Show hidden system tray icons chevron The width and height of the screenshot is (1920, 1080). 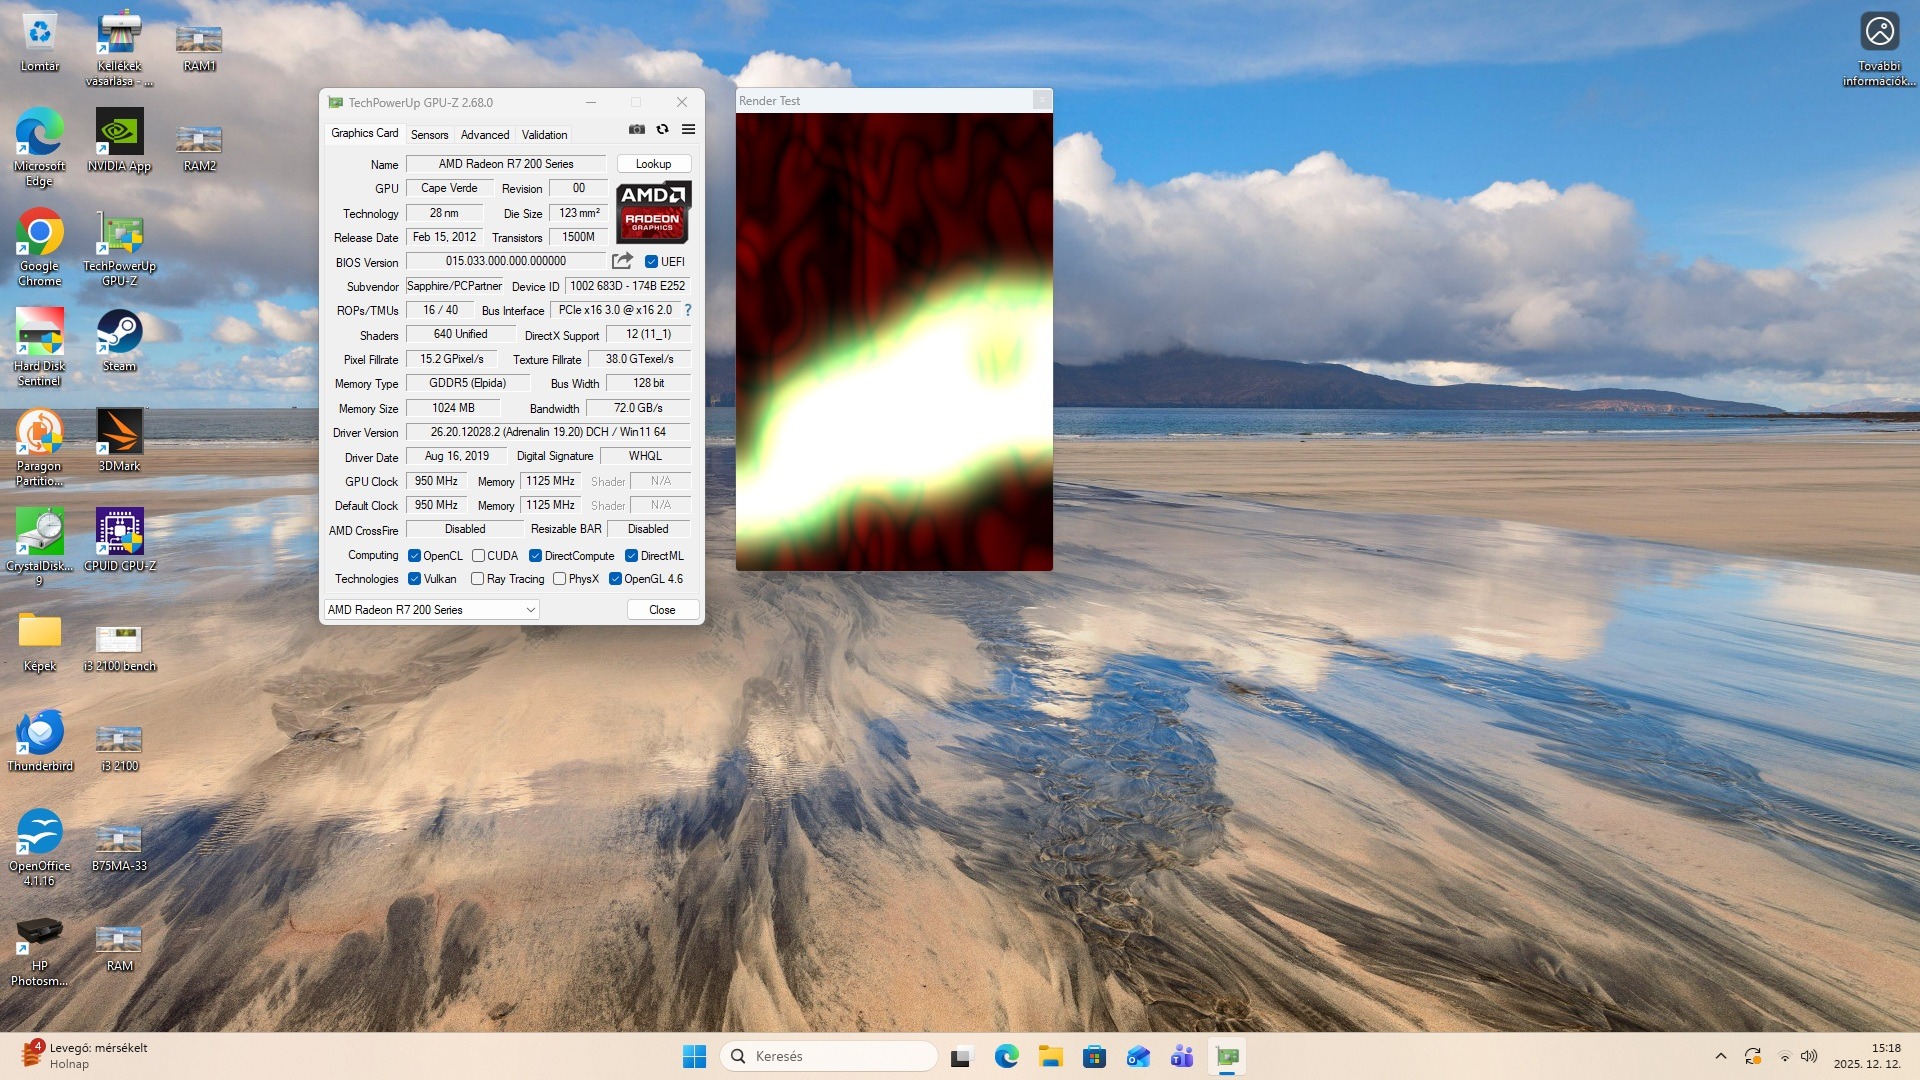(x=1720, y=1056)
